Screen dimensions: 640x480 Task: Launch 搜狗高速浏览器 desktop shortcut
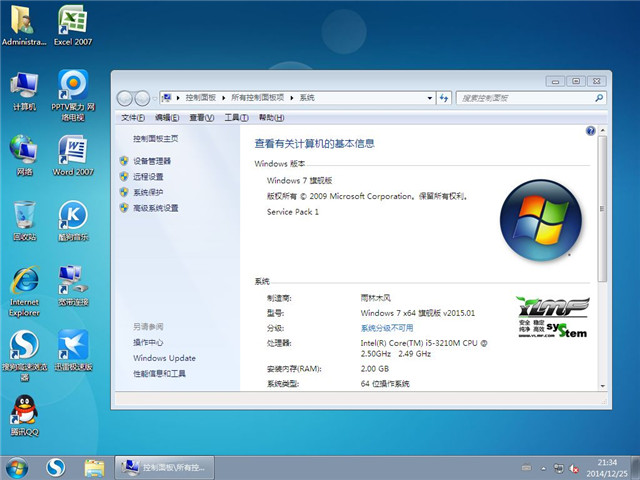pos(24,356)
